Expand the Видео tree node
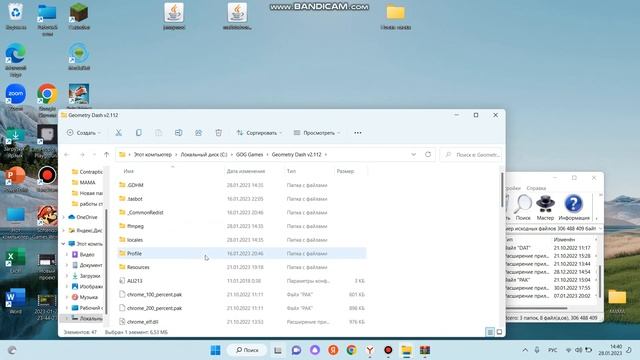The image size is (640, 360). click(67, 254)
